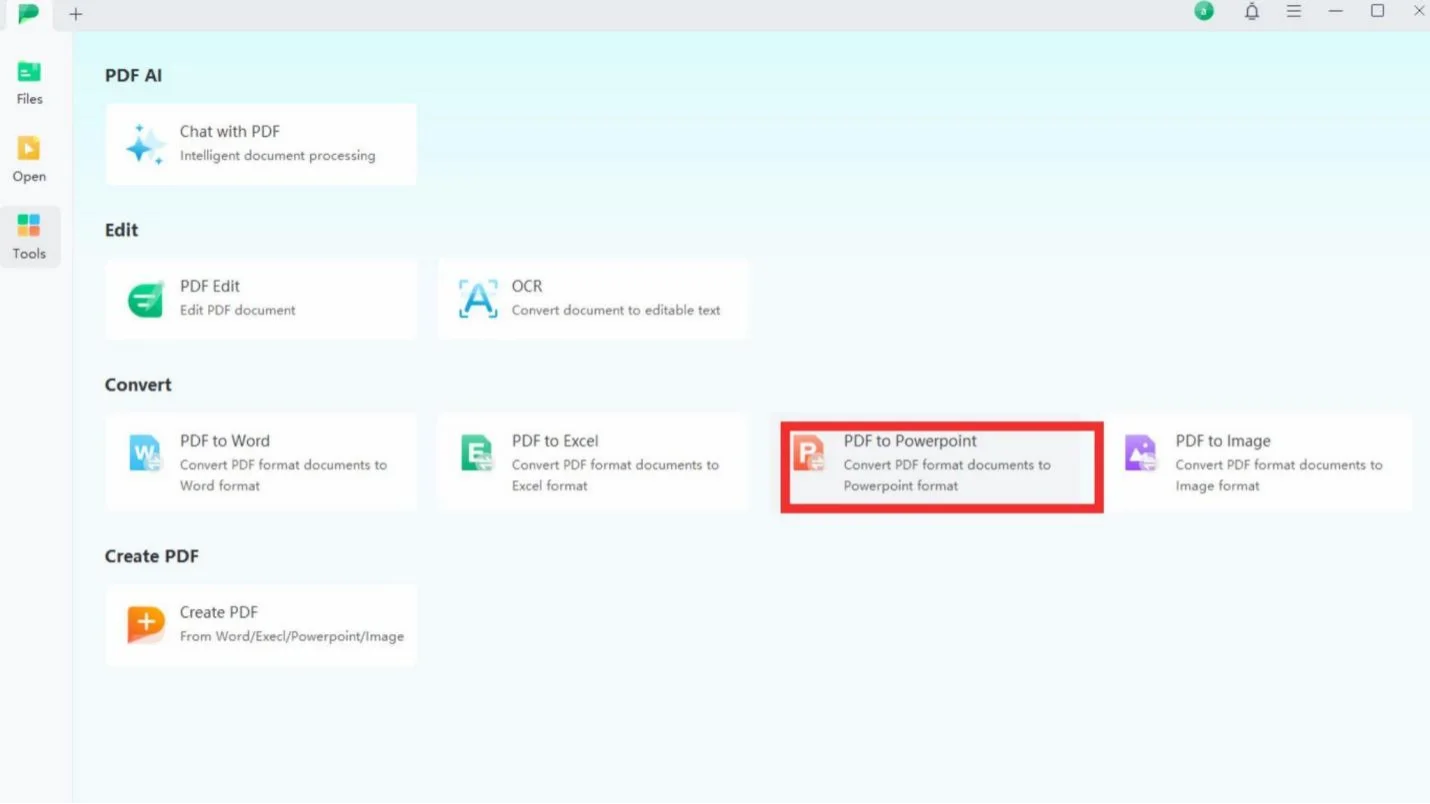Image resolution: width=1430 pixels, height=804 pixels.
Task: Click the green app logo icon
Action: (28, 13)
